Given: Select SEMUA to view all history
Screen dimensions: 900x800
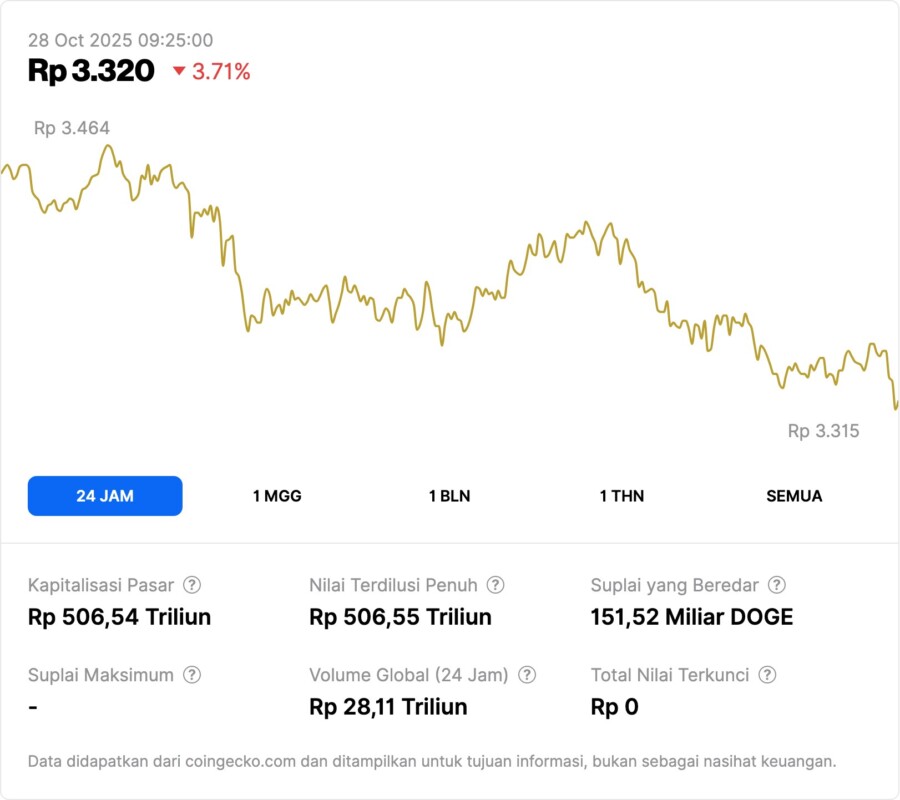Looking at the screenshot, I should coord(794,496).
